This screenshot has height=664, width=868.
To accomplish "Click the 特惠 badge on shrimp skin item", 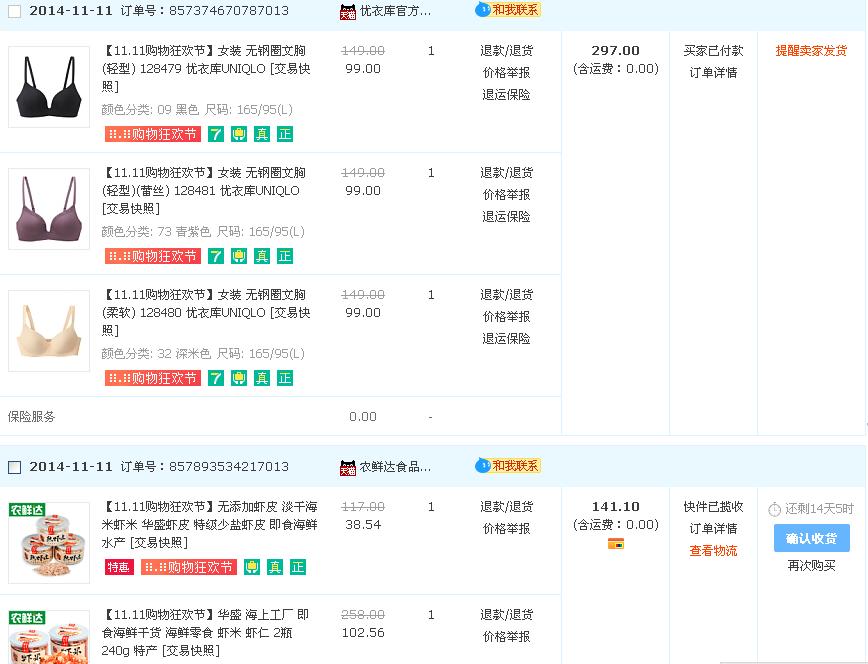I will [119, 567].
